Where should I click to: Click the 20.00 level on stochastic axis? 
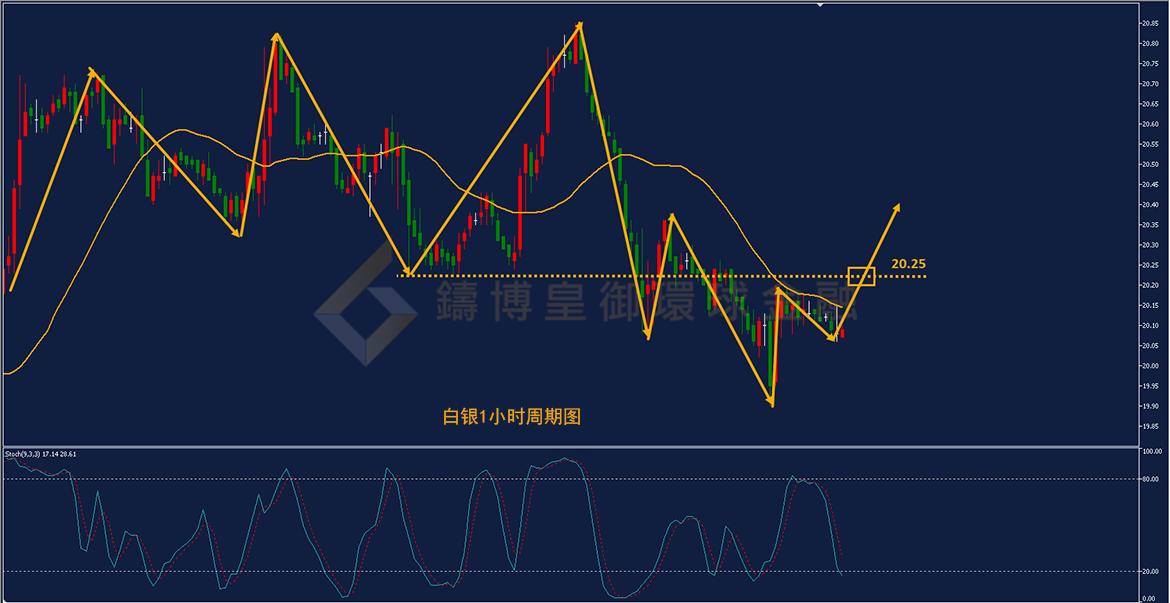click(1151, 572)
